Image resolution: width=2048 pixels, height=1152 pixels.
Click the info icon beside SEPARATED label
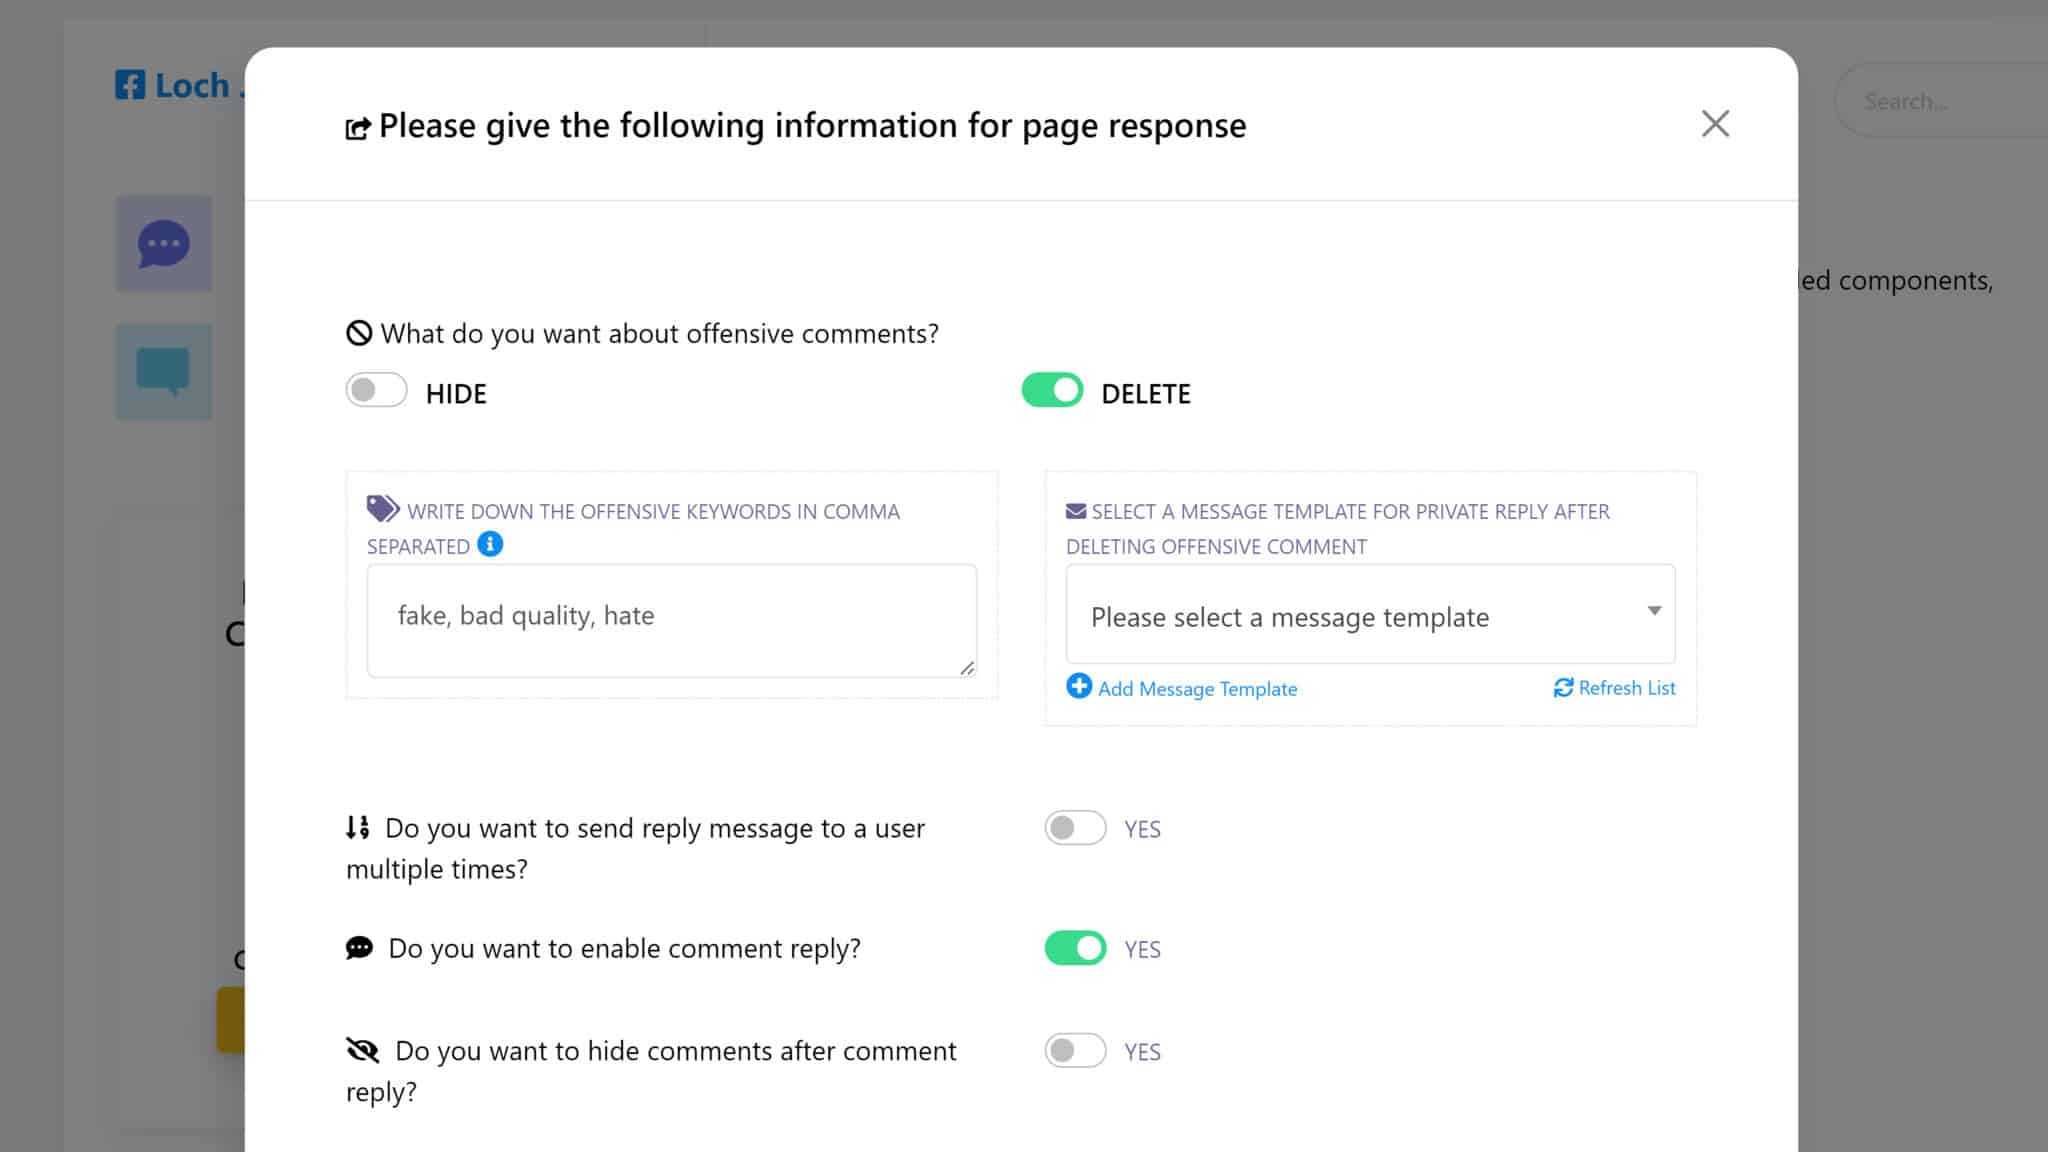[490, 544]
